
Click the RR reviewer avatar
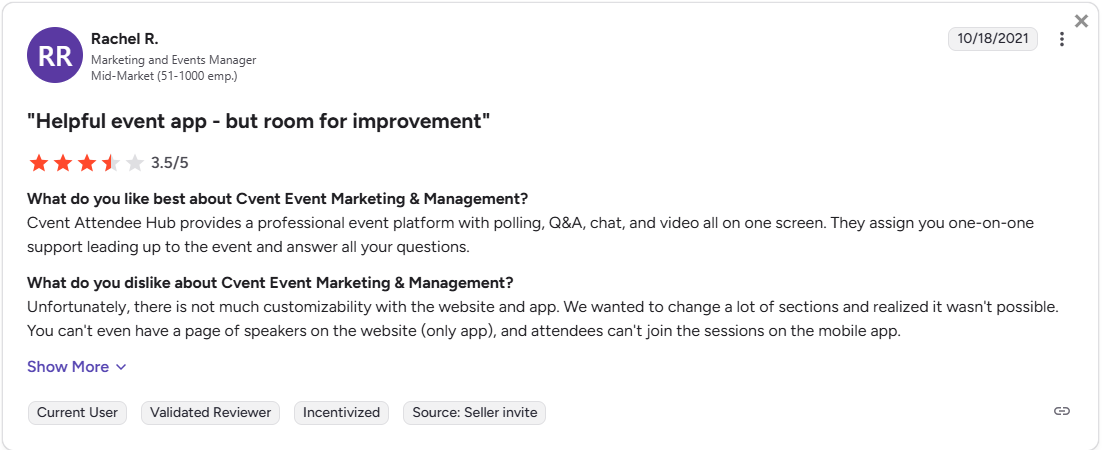pos(55,56)
